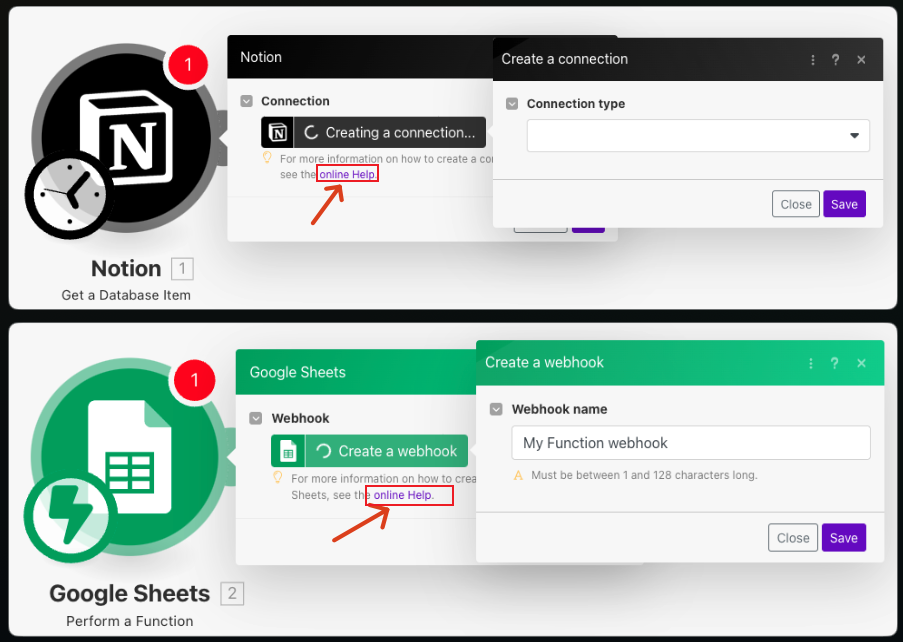Screen dimensions: 903x642
Task: Click the Sheets icon beside Create a webhook
Action: (288, 451)
